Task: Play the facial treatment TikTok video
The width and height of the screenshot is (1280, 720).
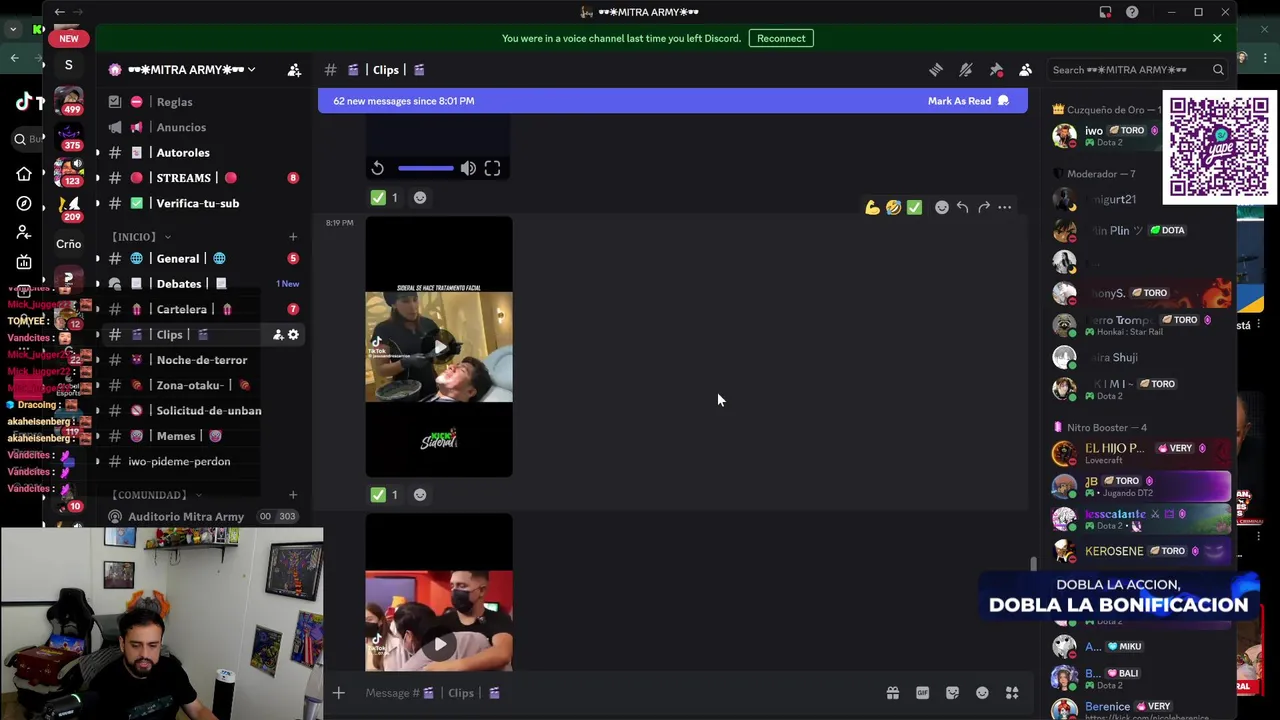Action: click(x=439, y=347)
